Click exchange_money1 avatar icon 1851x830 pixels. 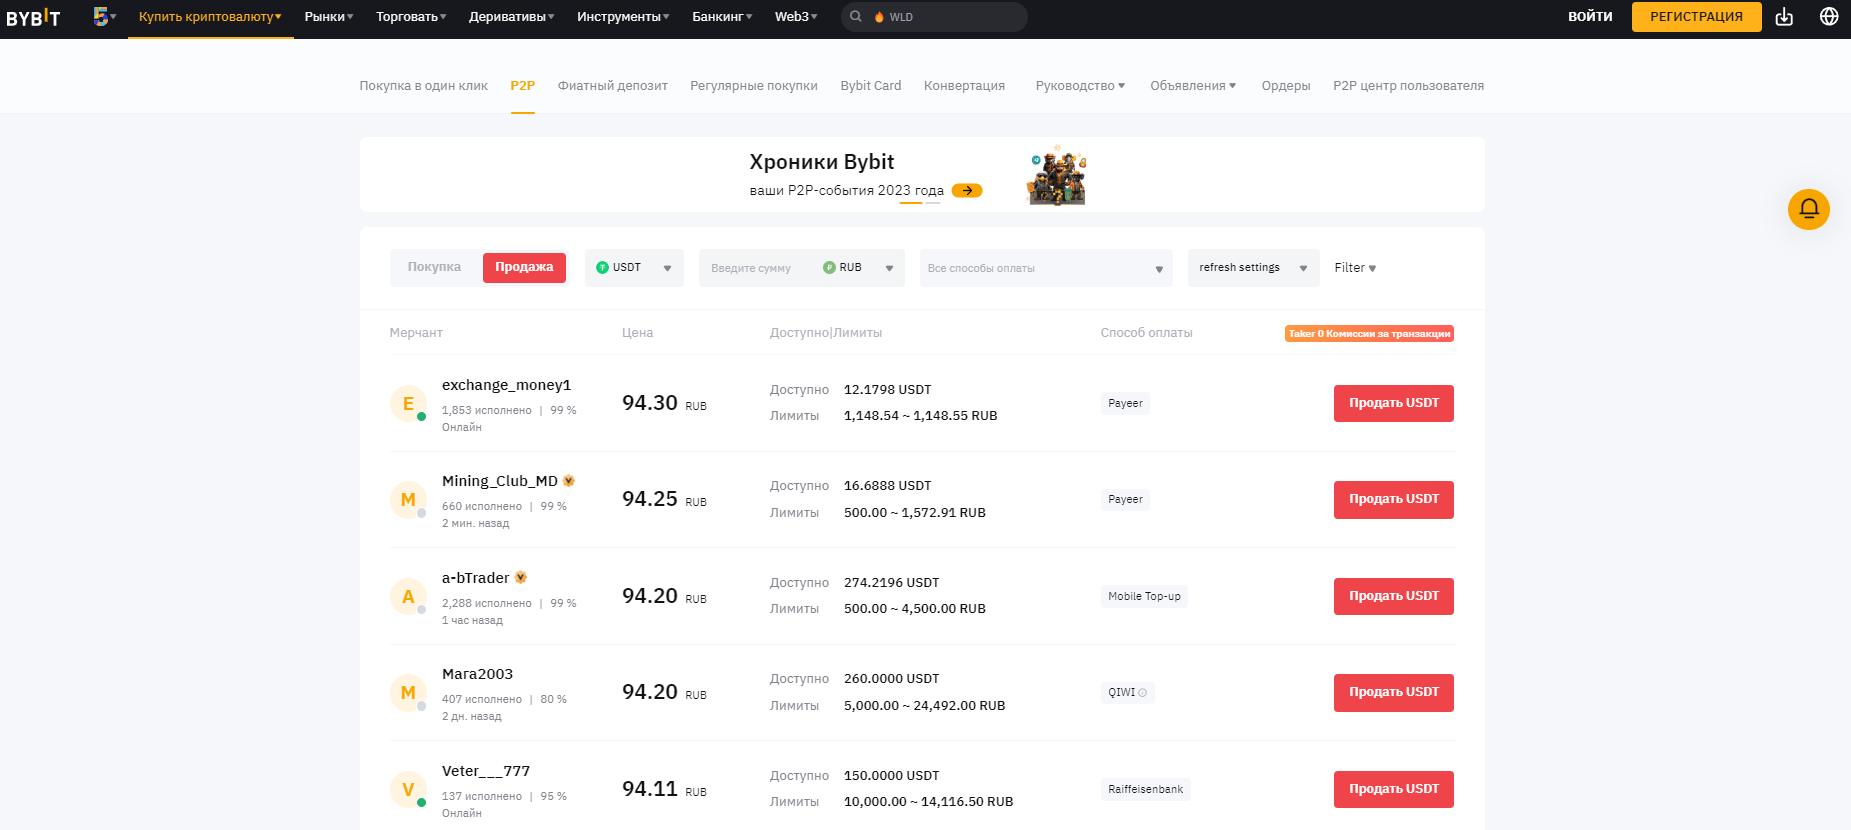pyautogui.click(x=408, y=403)
